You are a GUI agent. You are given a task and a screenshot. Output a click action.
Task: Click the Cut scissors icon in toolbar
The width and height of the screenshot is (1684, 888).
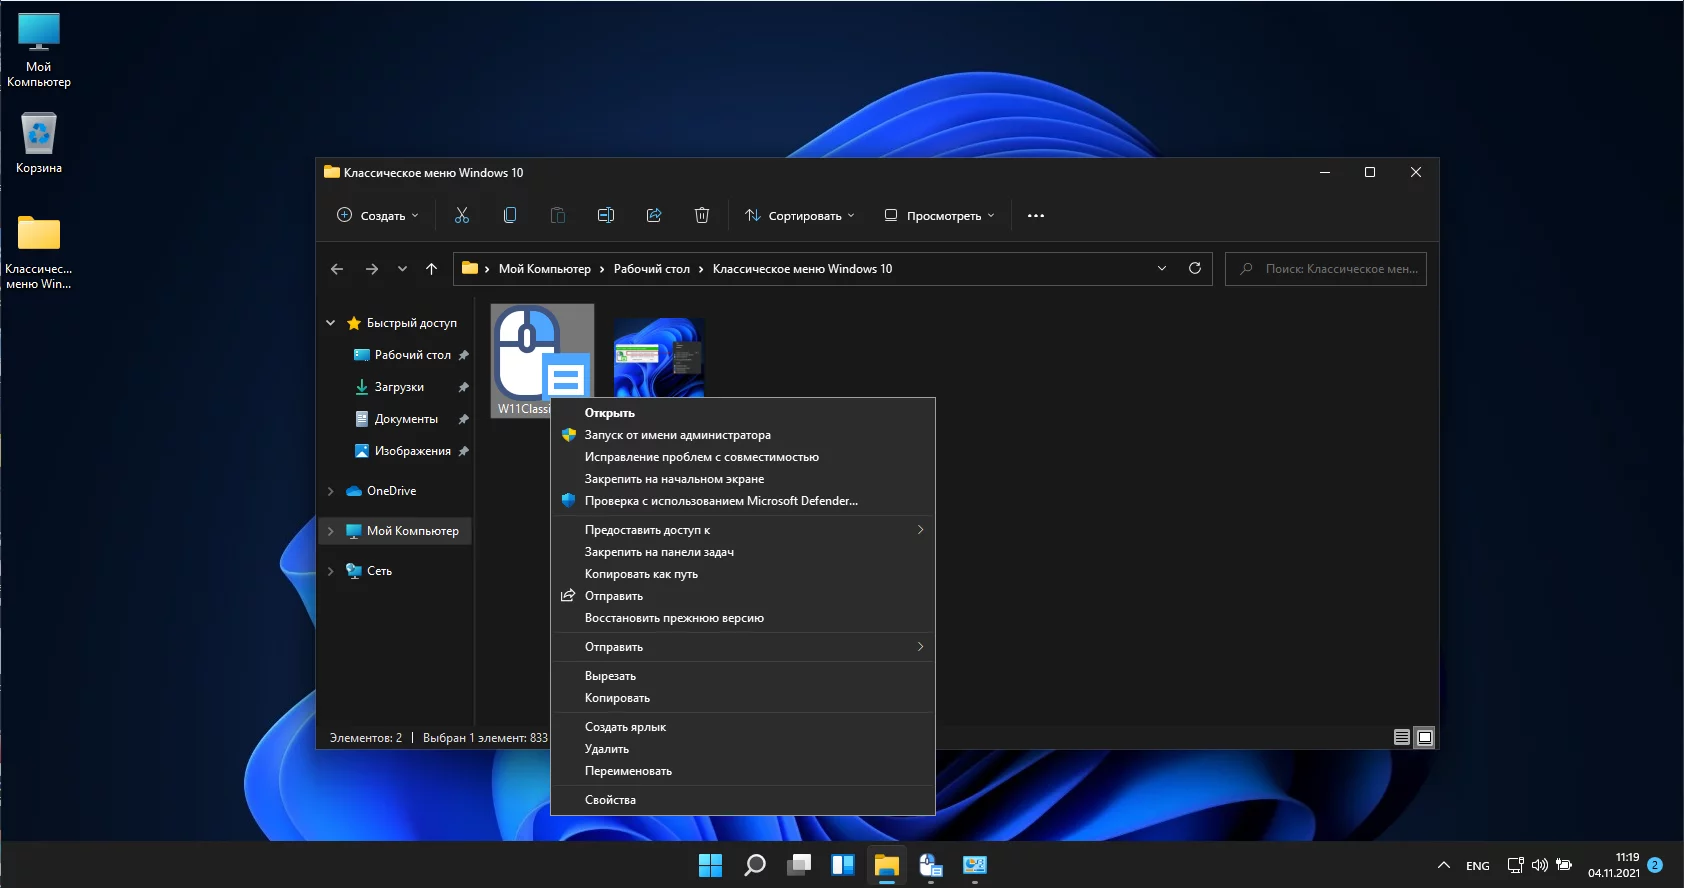point(462,215)
